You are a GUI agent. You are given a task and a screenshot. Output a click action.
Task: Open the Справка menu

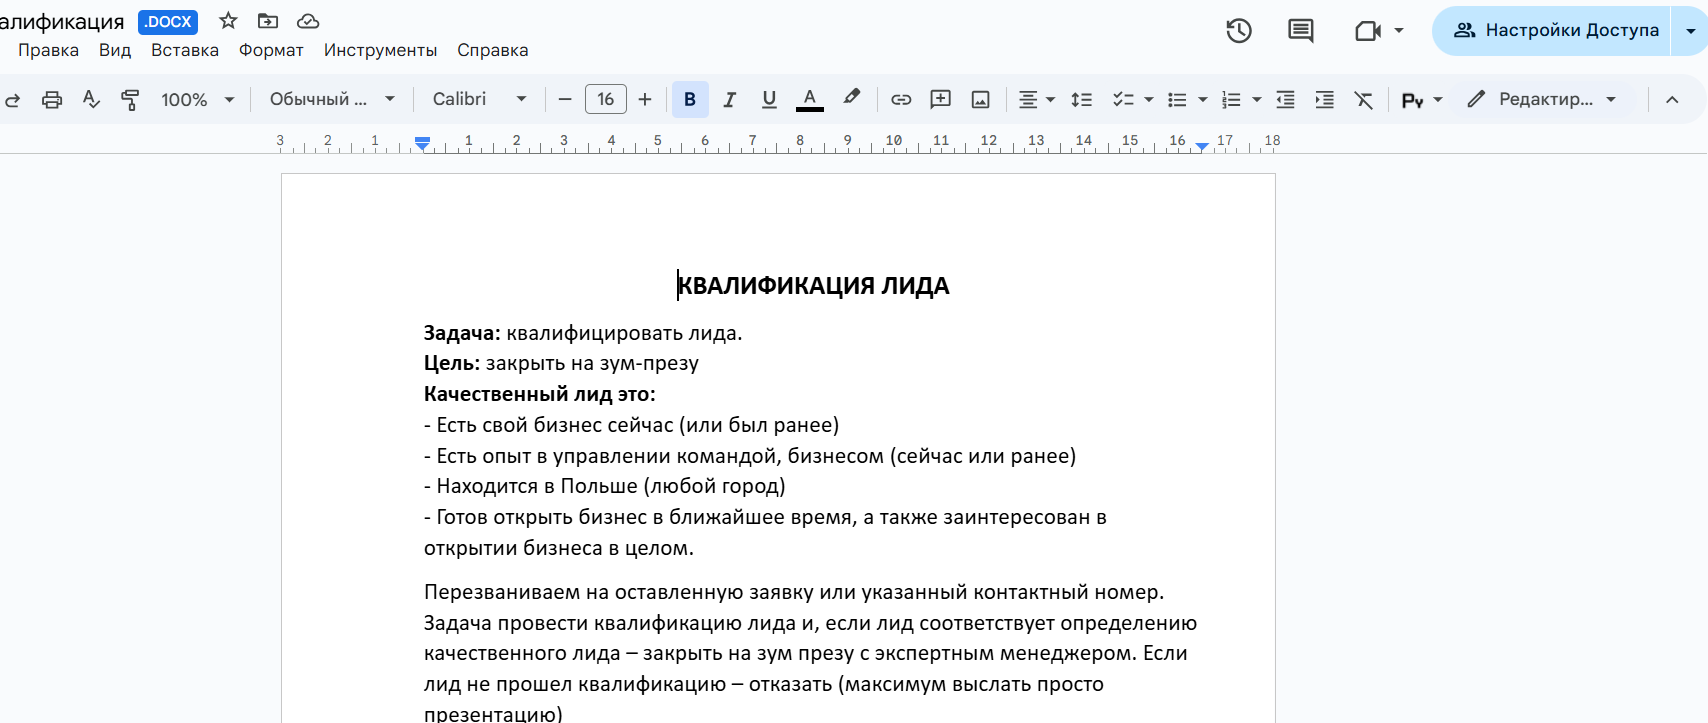tap(493, 50)
